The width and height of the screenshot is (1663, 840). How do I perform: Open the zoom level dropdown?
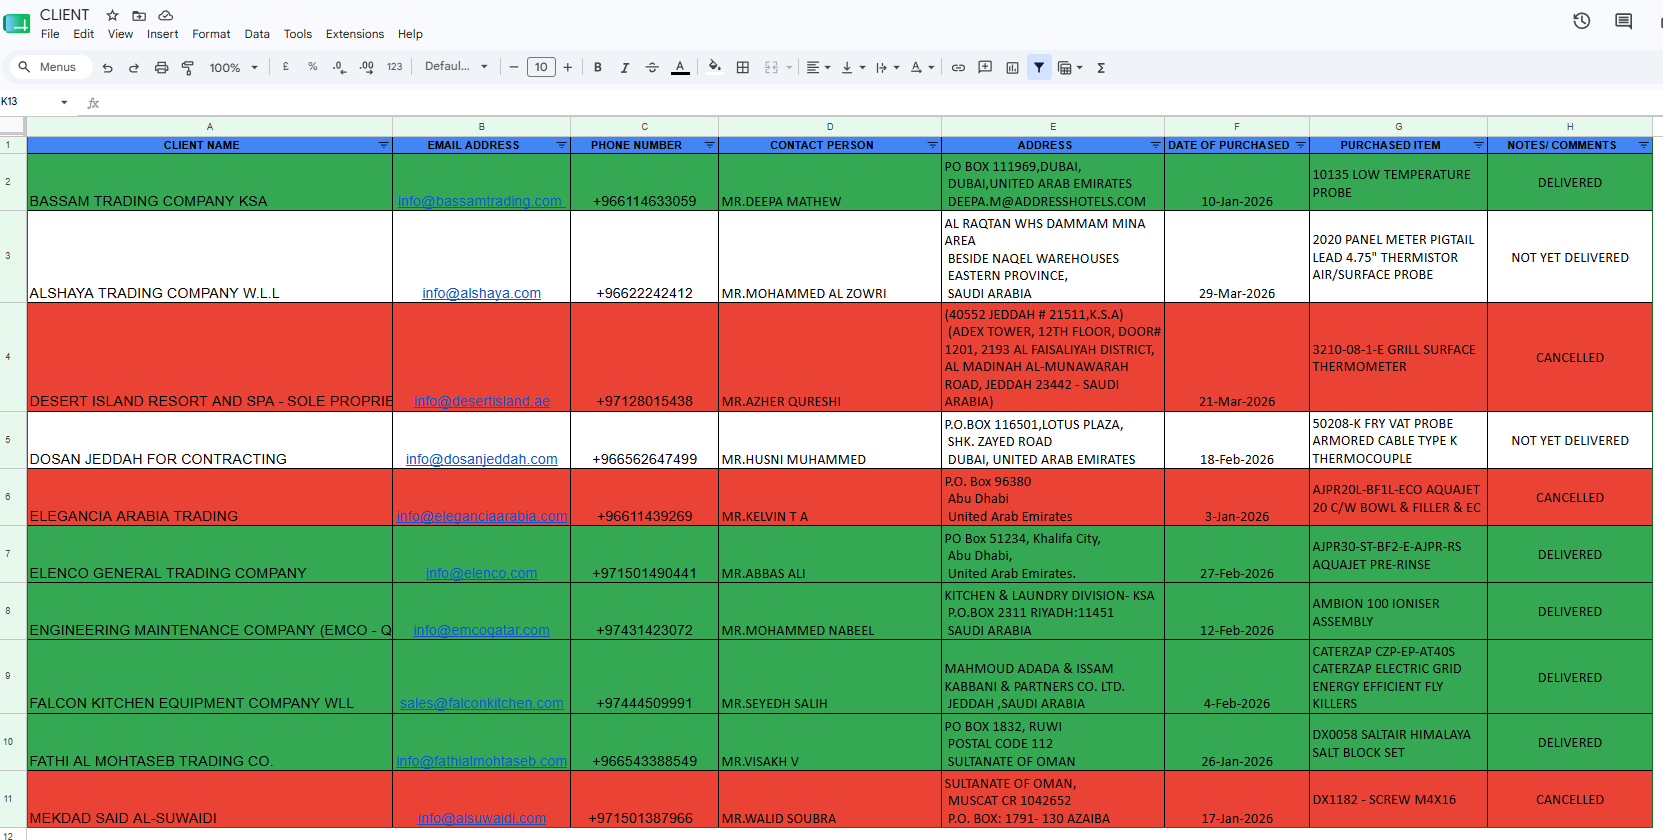point(233,68)
